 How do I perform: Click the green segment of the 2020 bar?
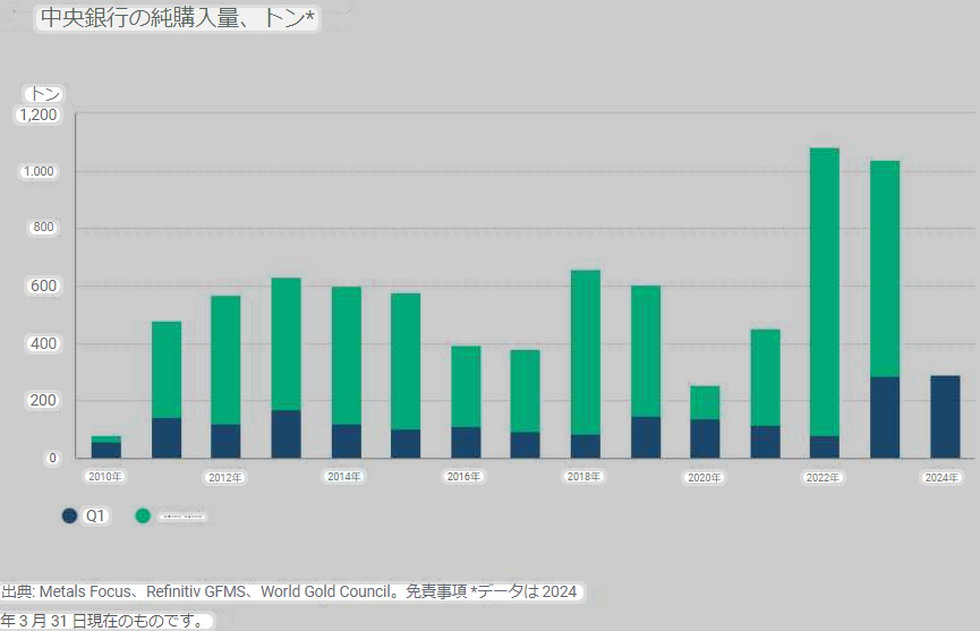(704, 402)
